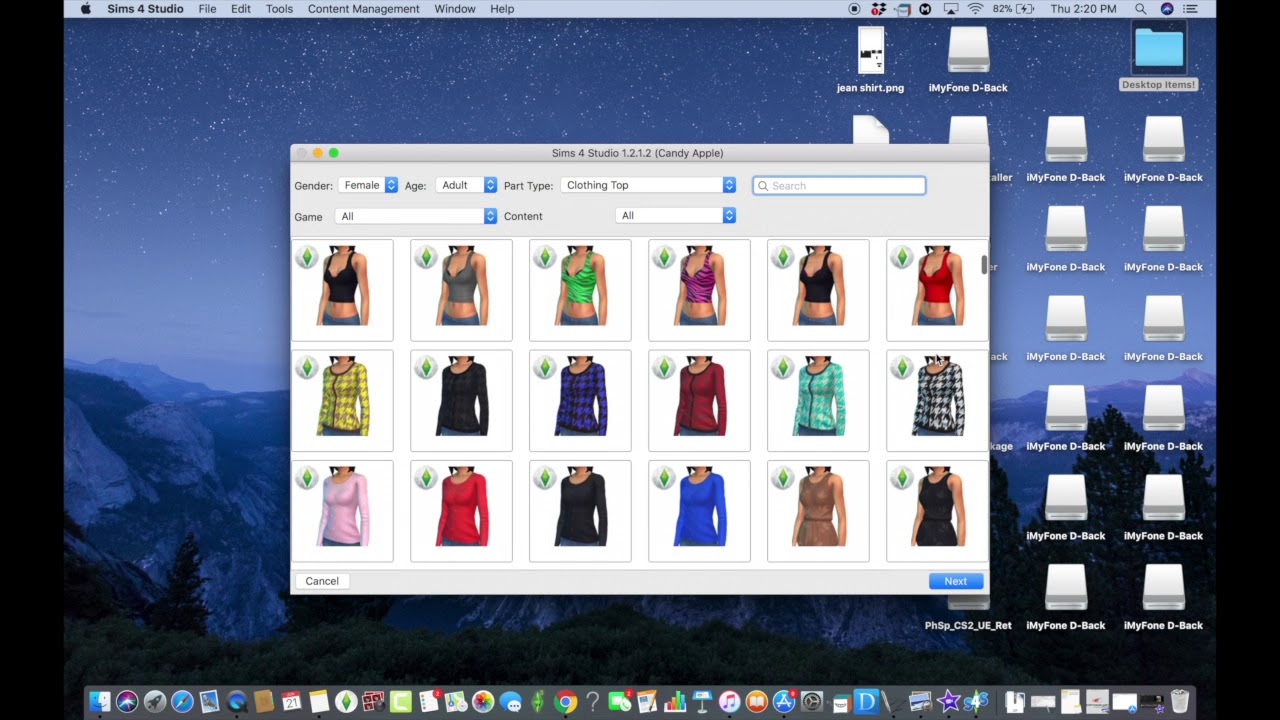This screenshot has width=1280, height=720.
Task: Click the Wi-Fi status icon
Action: (976, 9)
